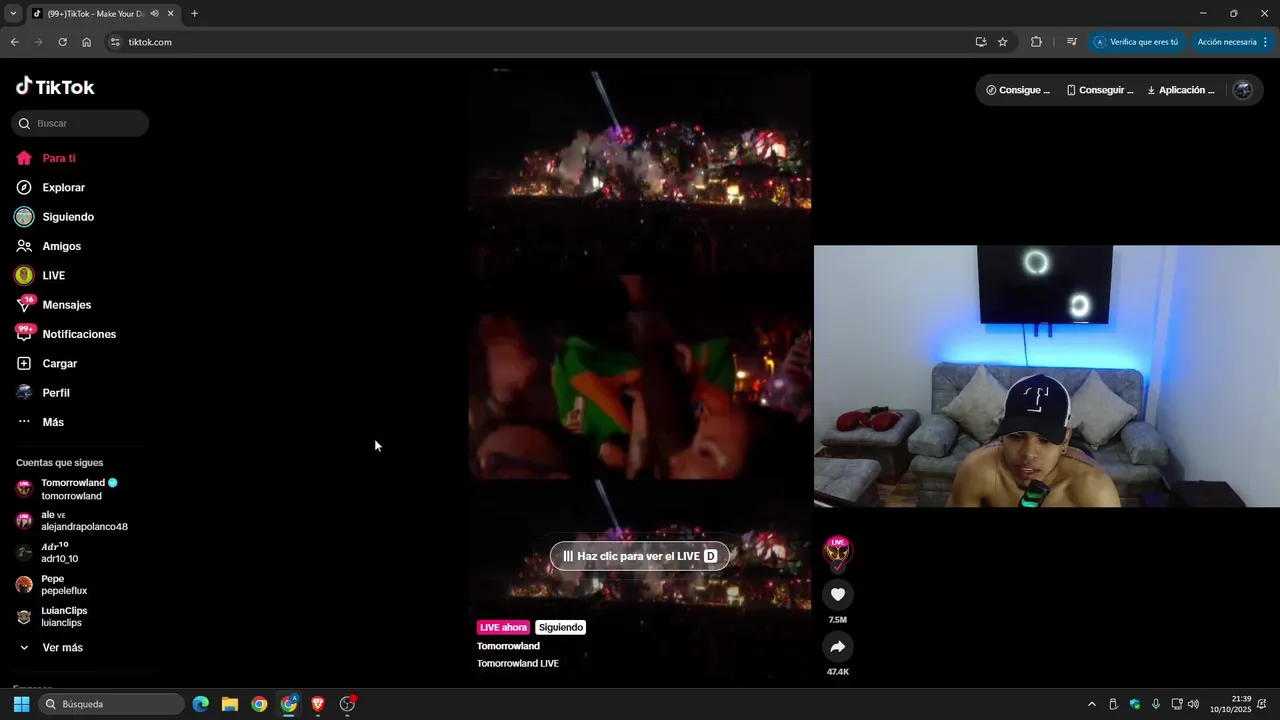Click Tomorrowland LIVE caption text
Viewport: 1280px width, 720px height.
point(518,663)
